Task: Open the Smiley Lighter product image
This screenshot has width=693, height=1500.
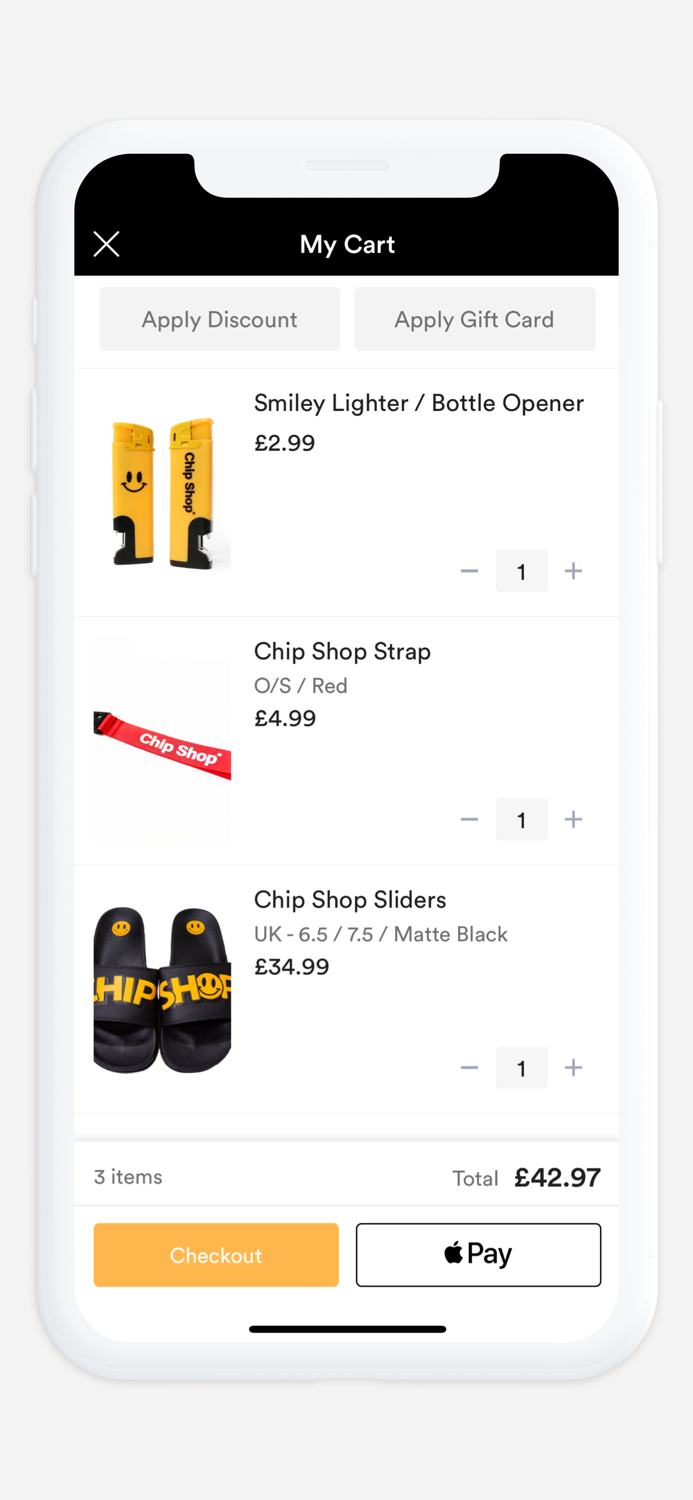Action: click(162, 490)
